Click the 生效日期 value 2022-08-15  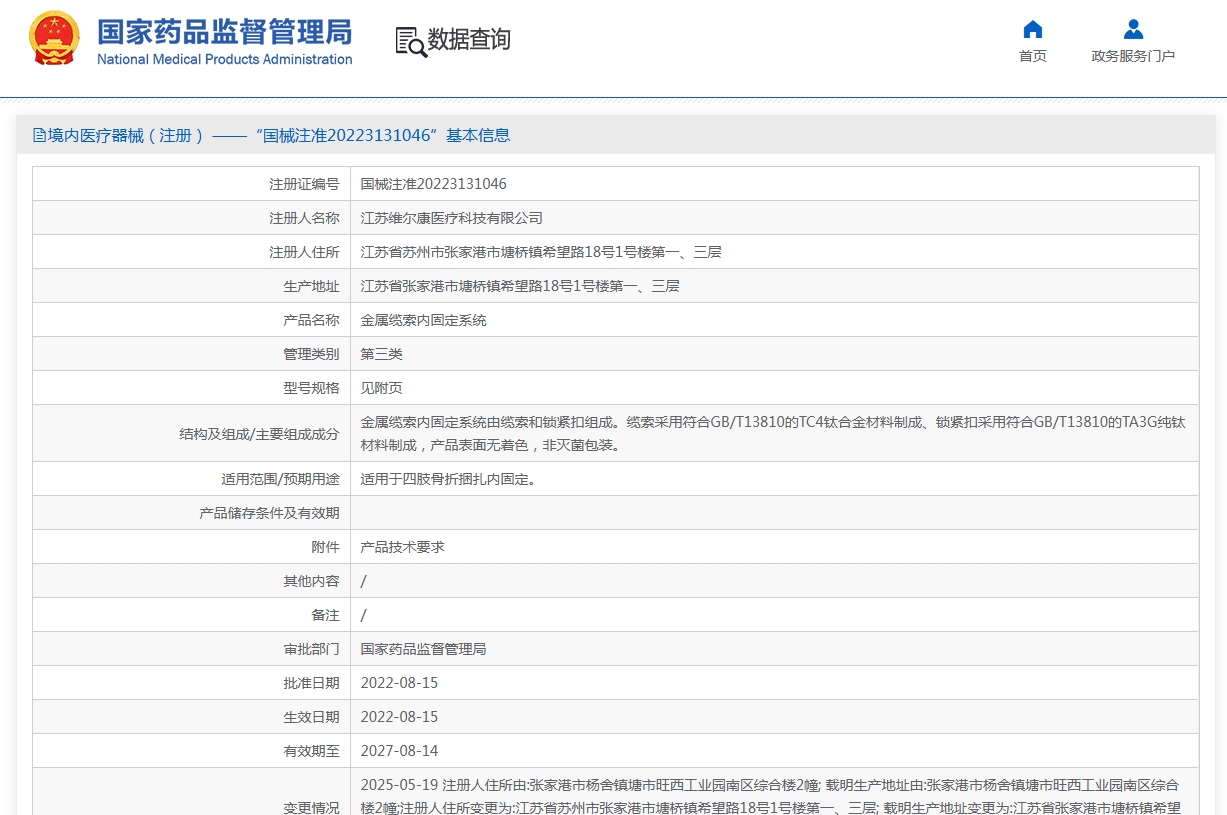(400, 717)
